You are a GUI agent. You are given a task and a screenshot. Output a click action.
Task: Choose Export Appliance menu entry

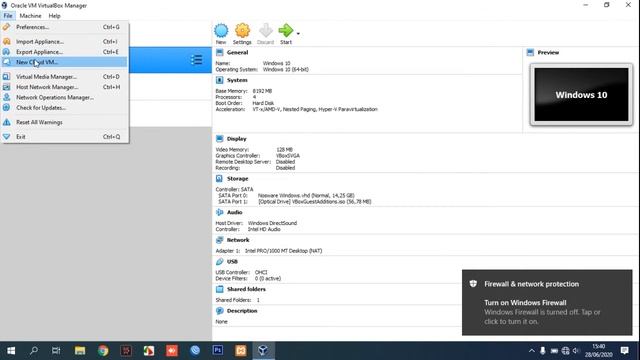64,52
